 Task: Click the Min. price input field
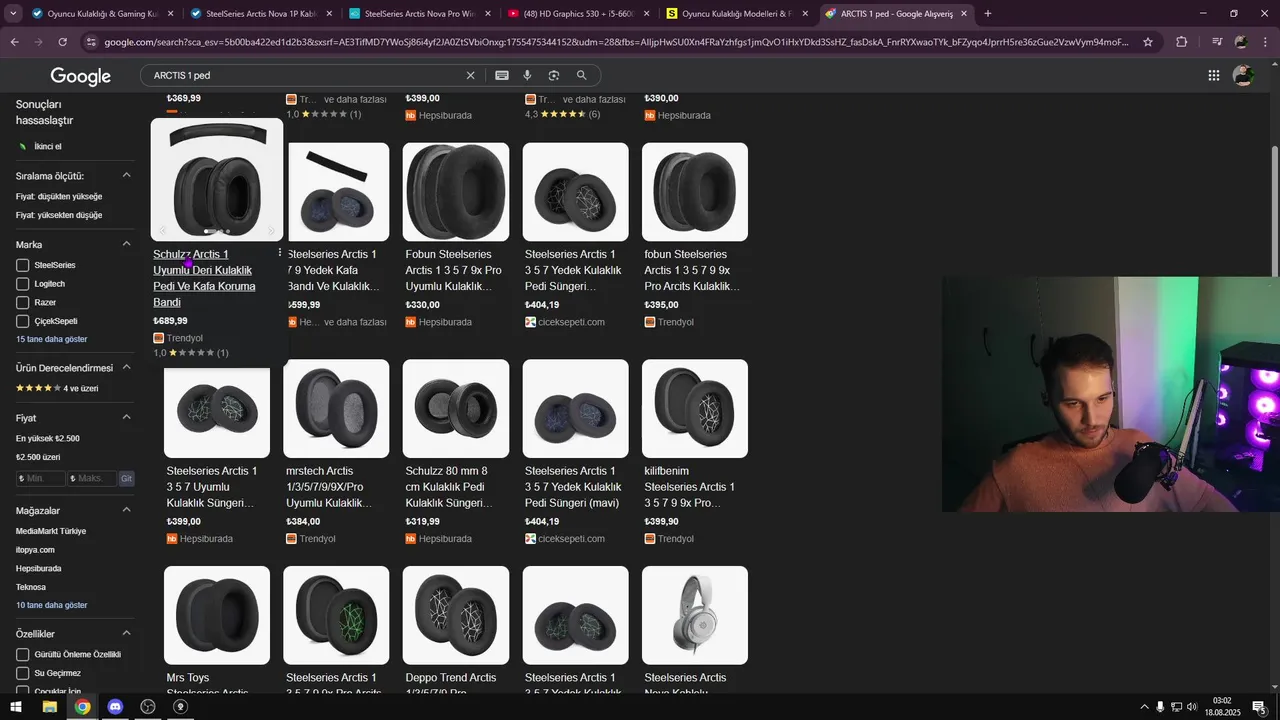coord(41,479)
